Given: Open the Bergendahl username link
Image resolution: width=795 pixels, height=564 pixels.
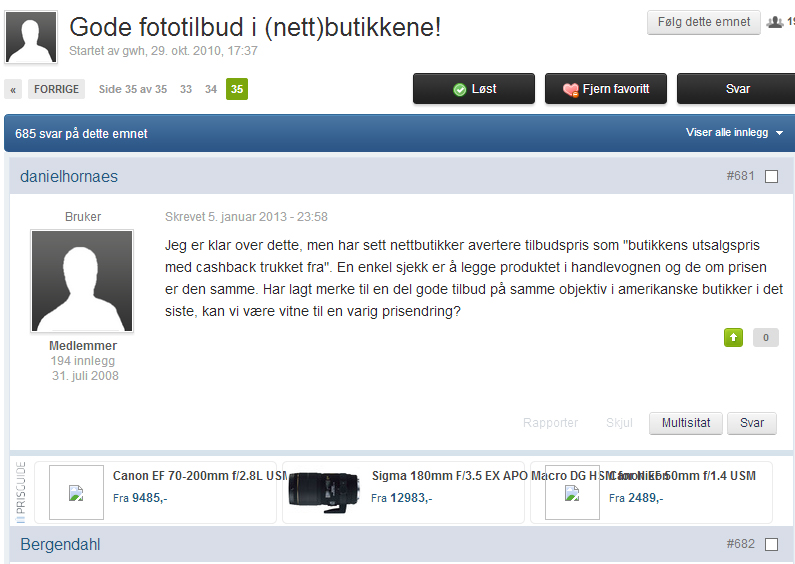Looking at the screenshot, I should point(60,544).
